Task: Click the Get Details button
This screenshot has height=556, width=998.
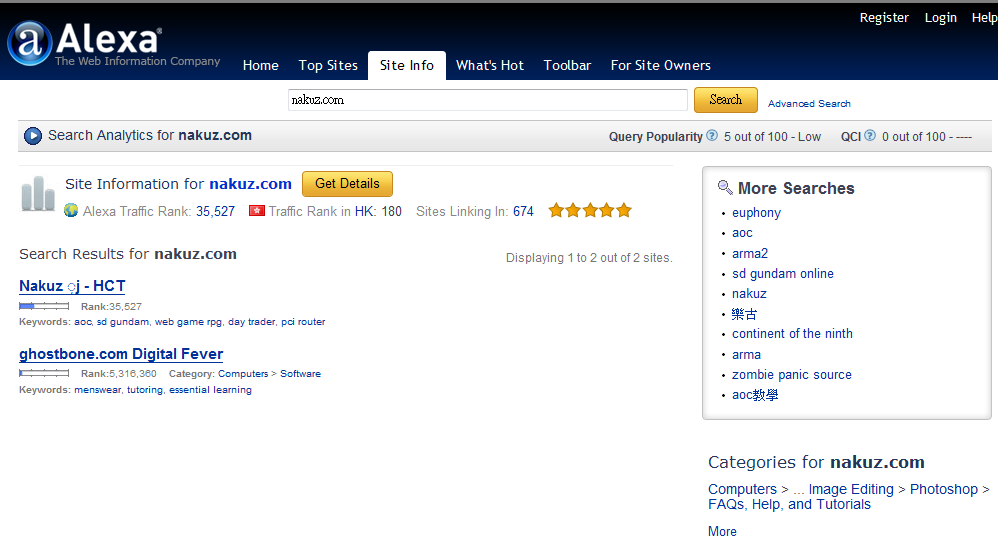Action: [348, 184]
